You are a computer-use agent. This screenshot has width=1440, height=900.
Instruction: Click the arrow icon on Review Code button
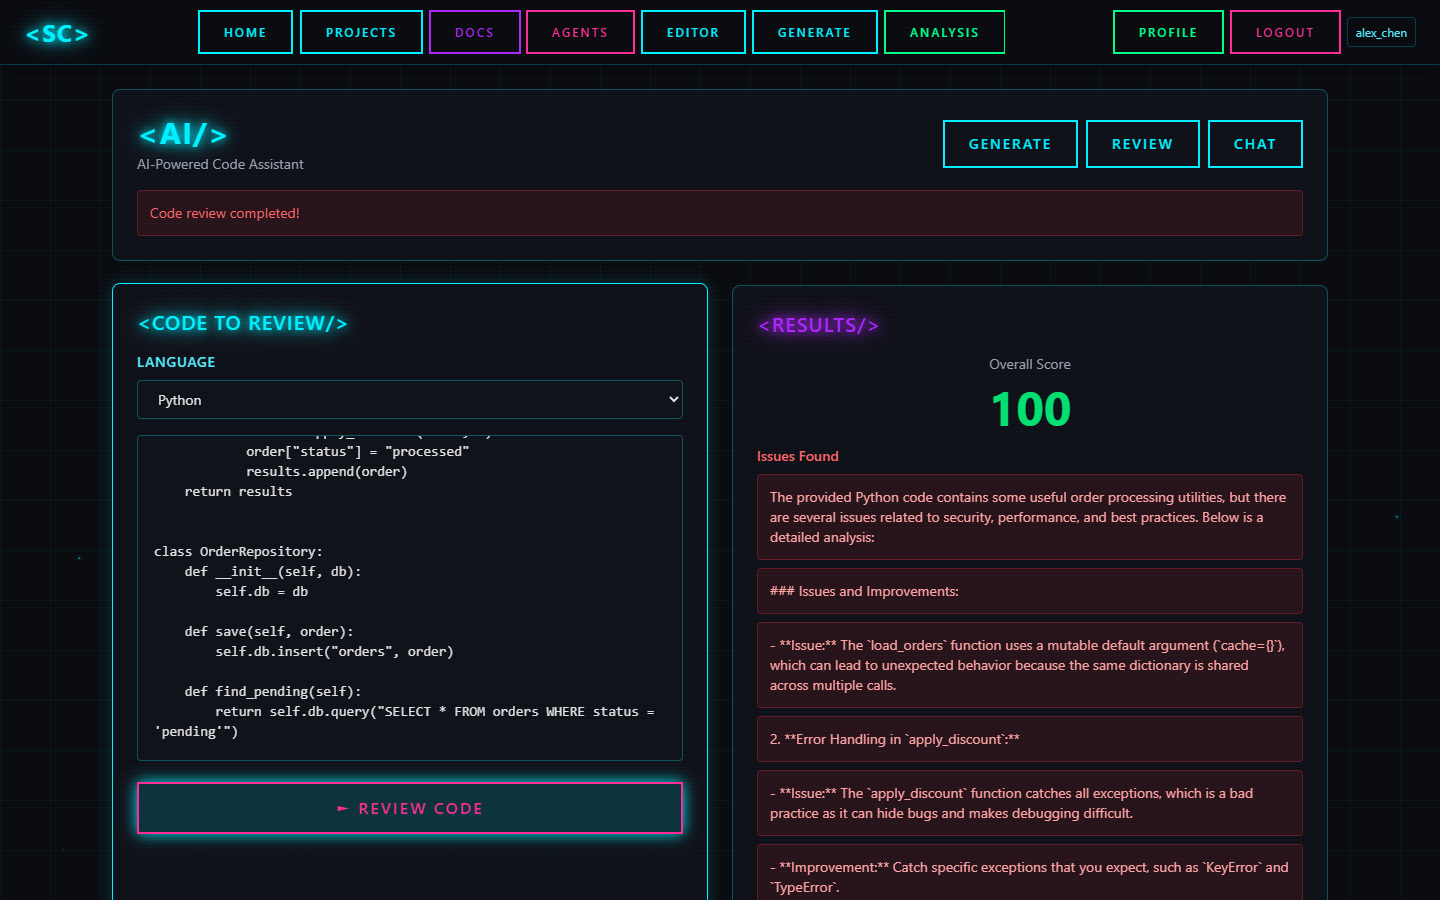(343, 808)
